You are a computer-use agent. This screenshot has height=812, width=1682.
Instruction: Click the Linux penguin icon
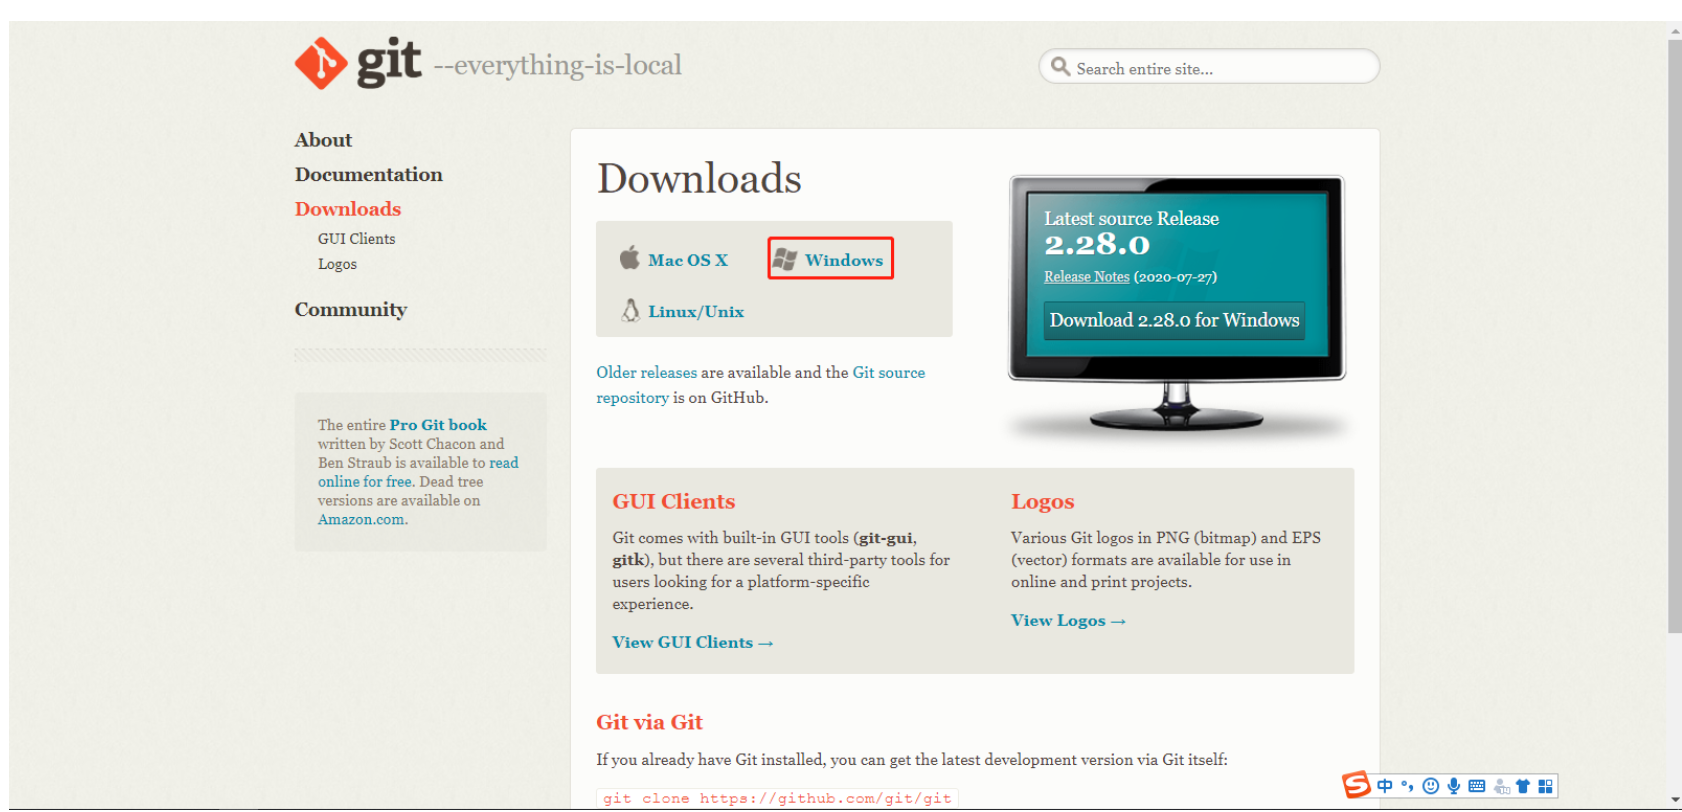tap(630, 311)
